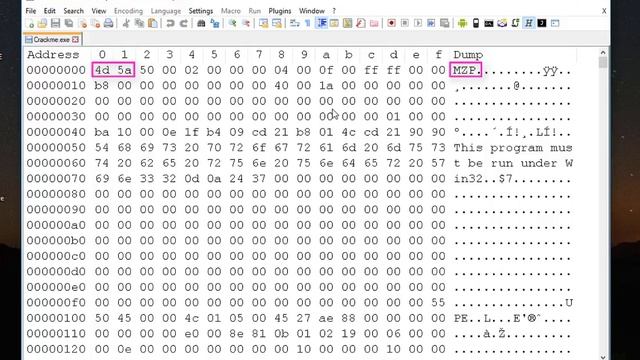This screenshot has width=640, height=360.
Task: Close the document with the menu bar X
Action: point(604,11)
